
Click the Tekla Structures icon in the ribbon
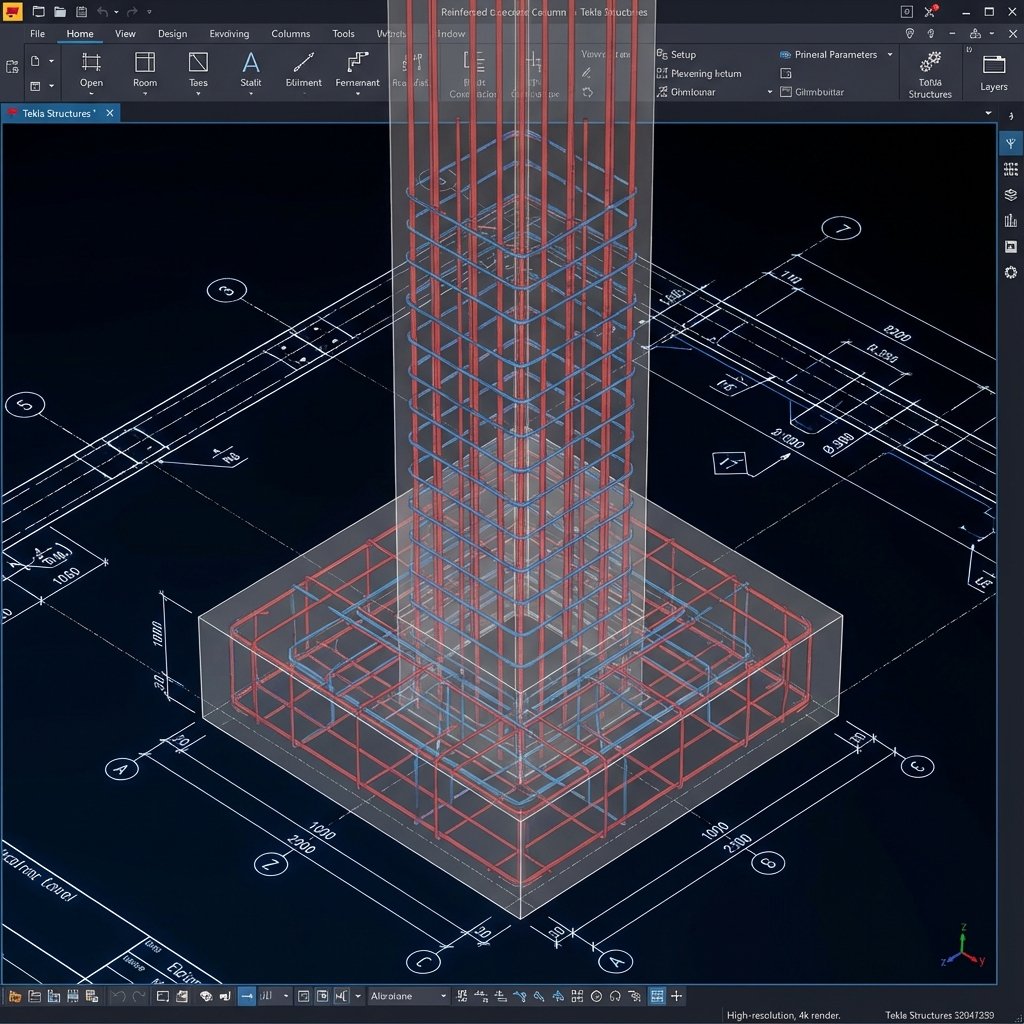pyautogui.click(x=929, y=70)
